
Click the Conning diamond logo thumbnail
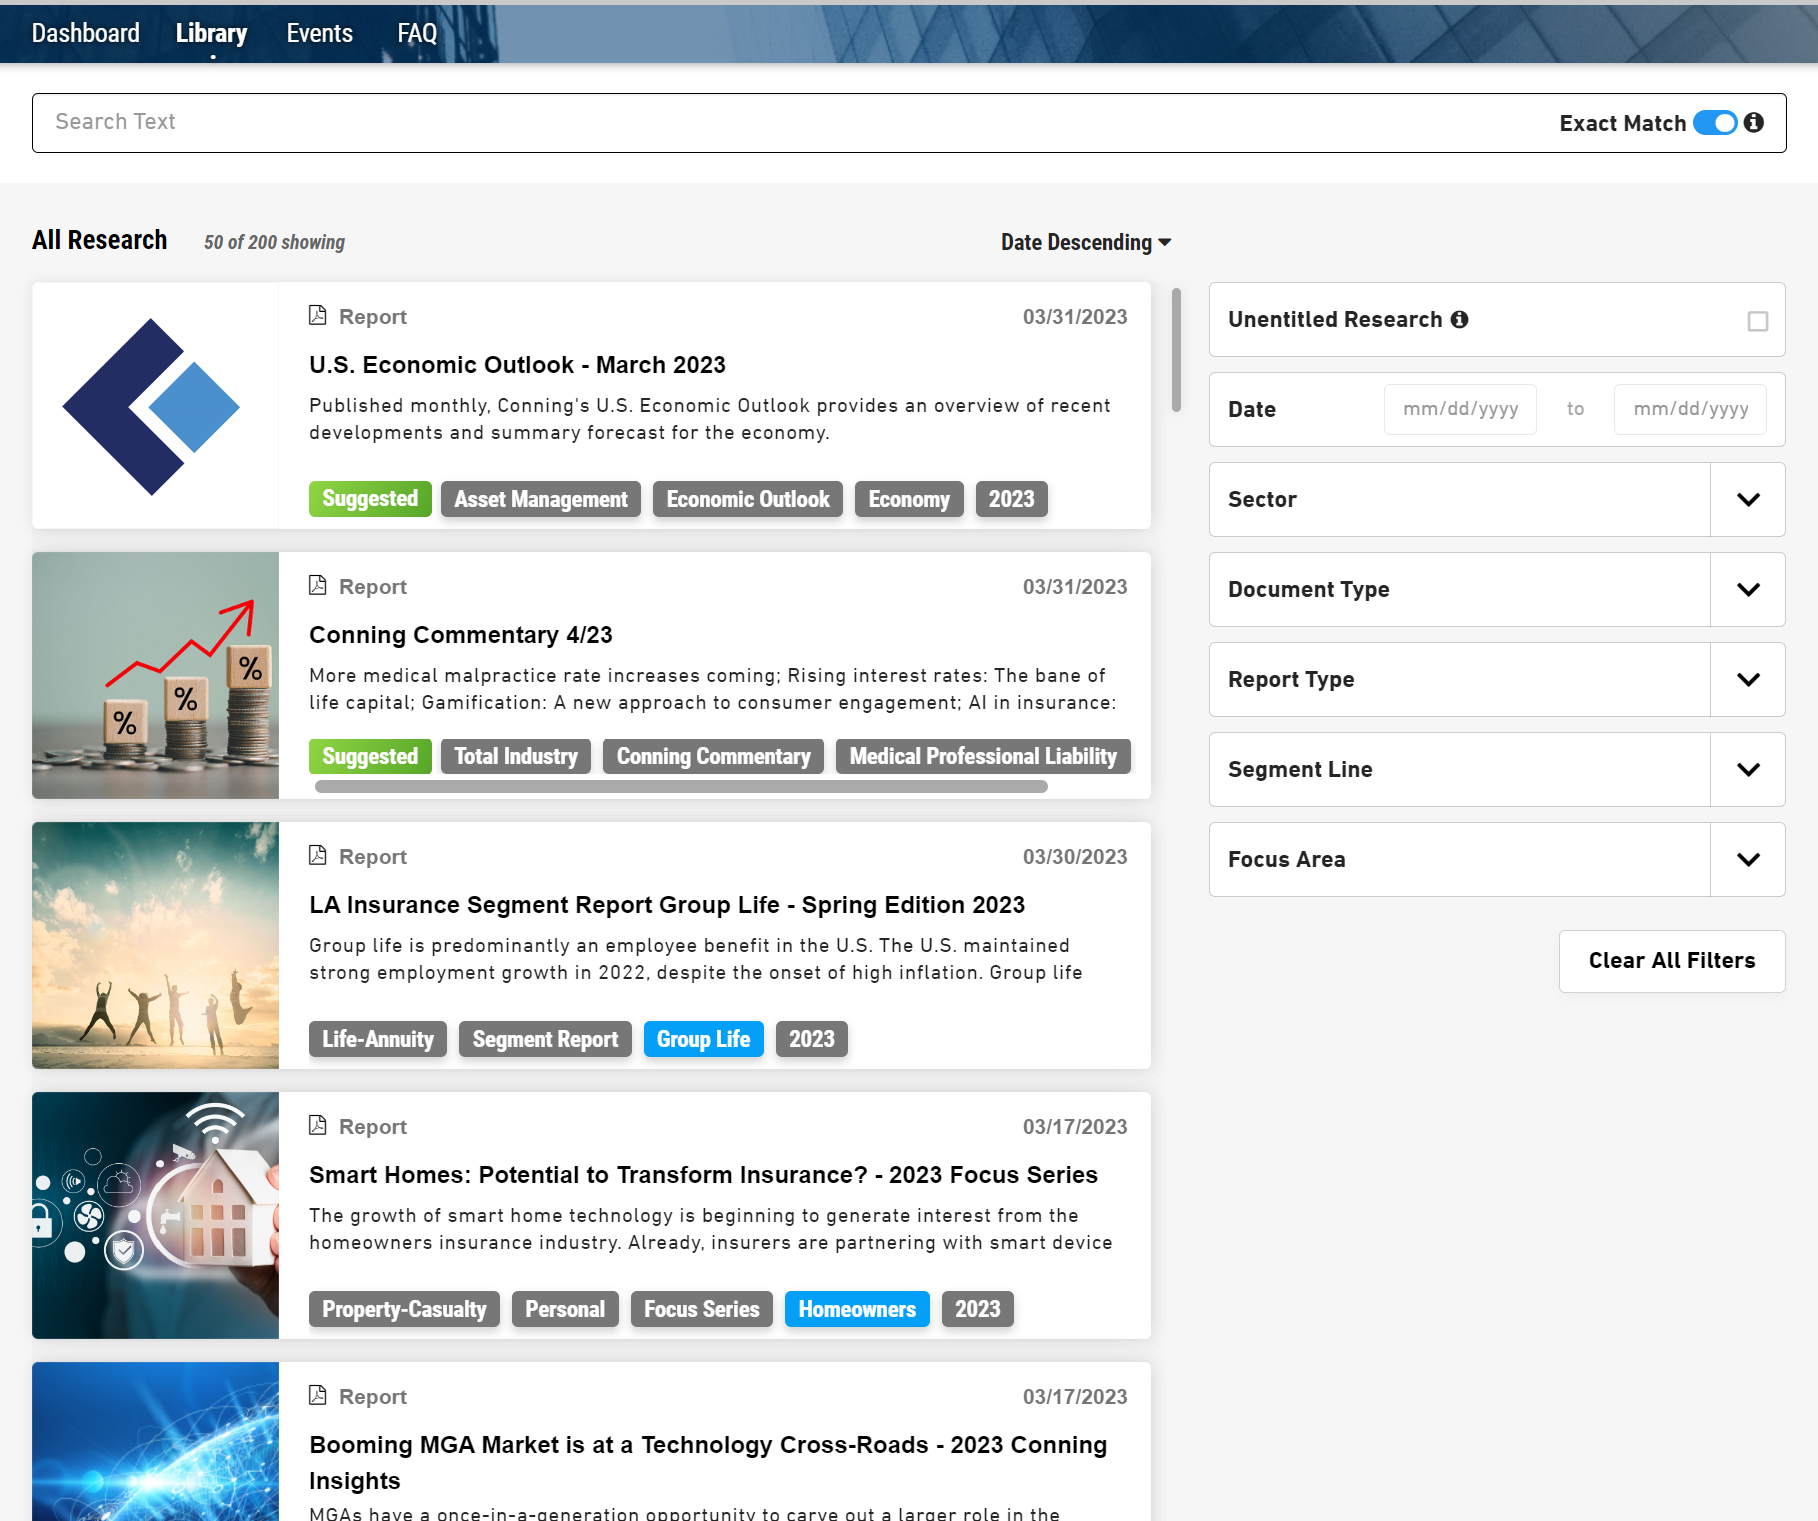154,406
